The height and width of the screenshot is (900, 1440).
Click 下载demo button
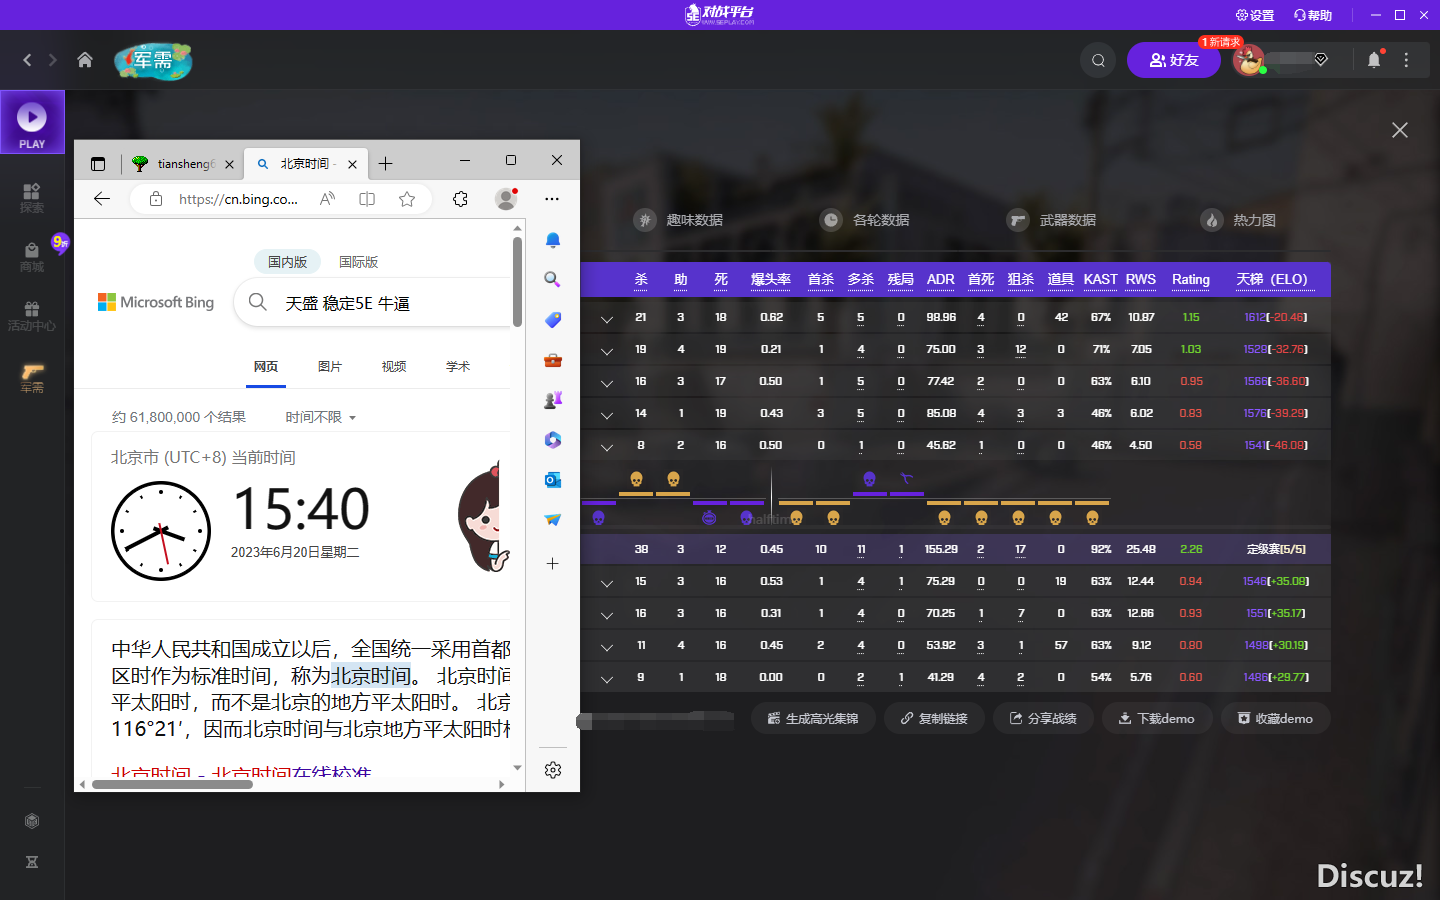[1157, 718]
